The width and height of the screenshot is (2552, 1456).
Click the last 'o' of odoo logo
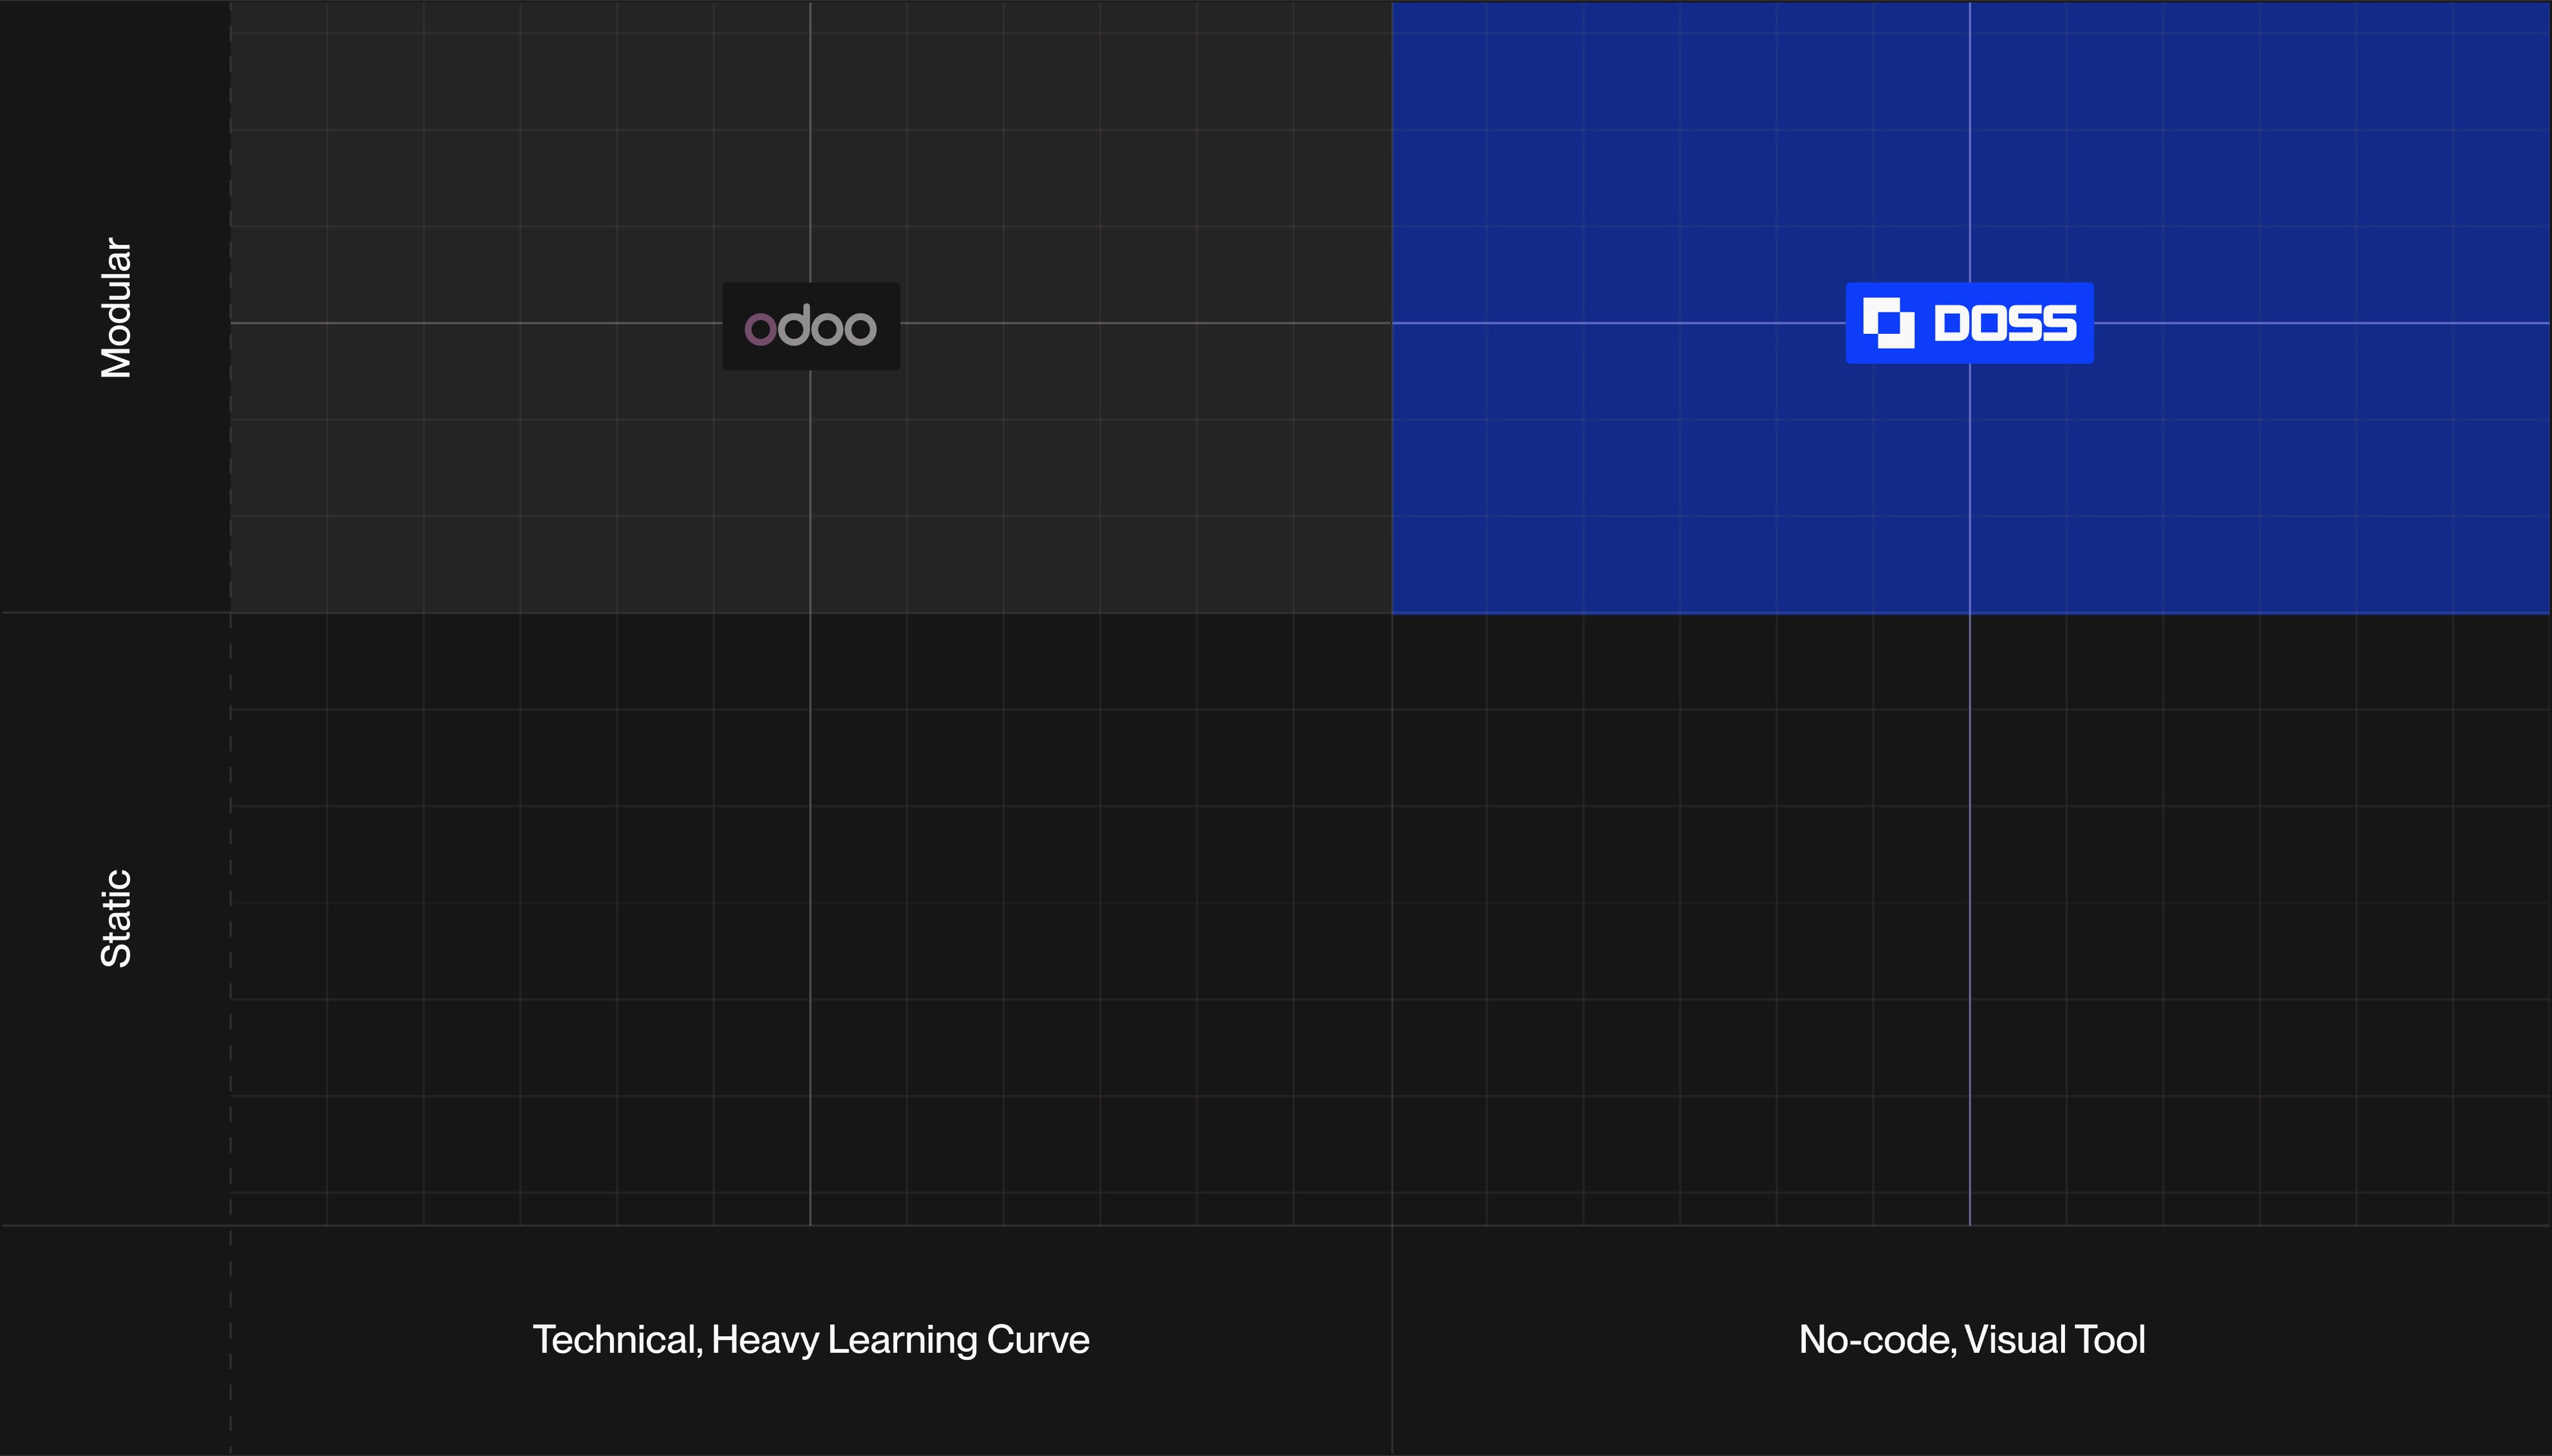(x=860, y=329)
